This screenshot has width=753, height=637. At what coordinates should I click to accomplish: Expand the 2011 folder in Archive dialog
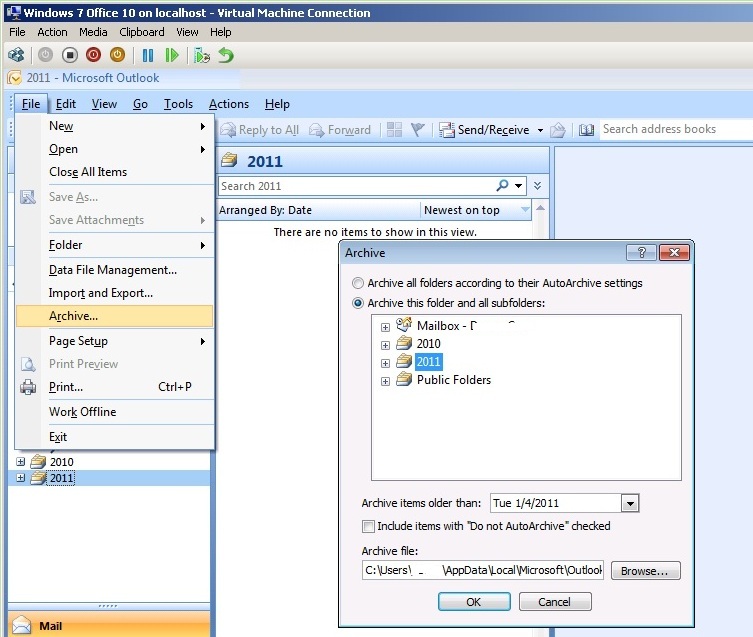coord(385,363)
